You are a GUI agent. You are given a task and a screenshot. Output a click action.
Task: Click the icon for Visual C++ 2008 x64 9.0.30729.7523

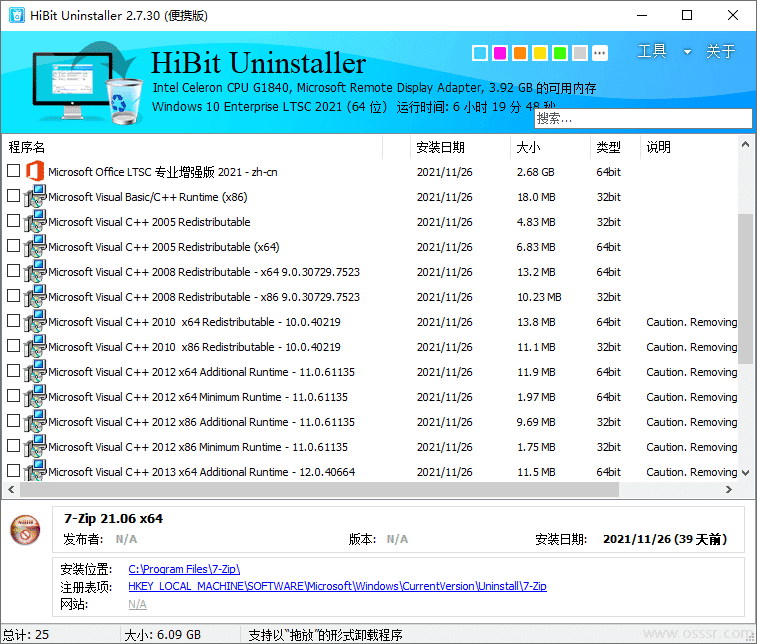click(x=35, y=272)
